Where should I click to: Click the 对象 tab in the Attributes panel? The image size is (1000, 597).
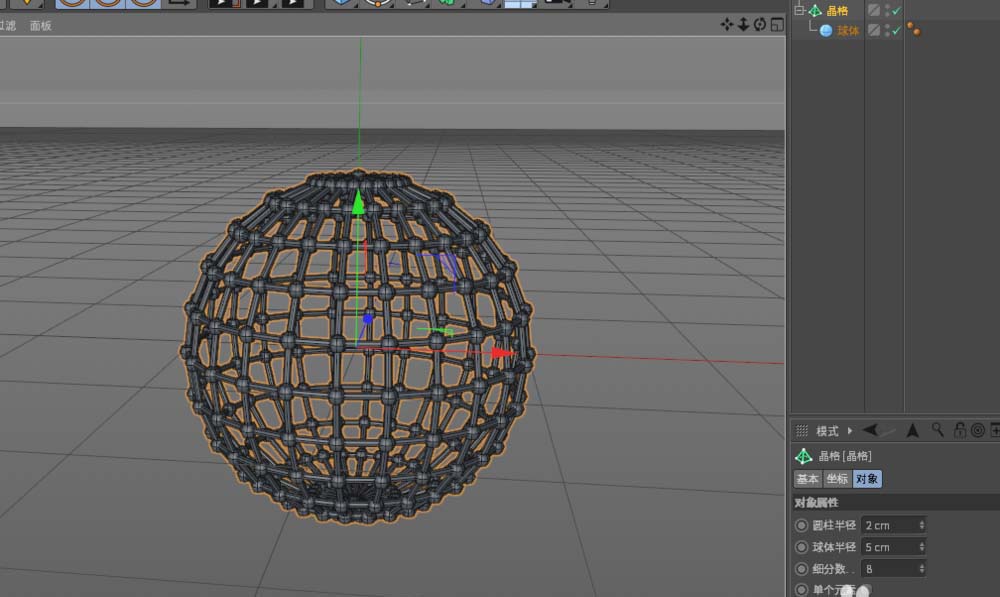click(868, 478)
